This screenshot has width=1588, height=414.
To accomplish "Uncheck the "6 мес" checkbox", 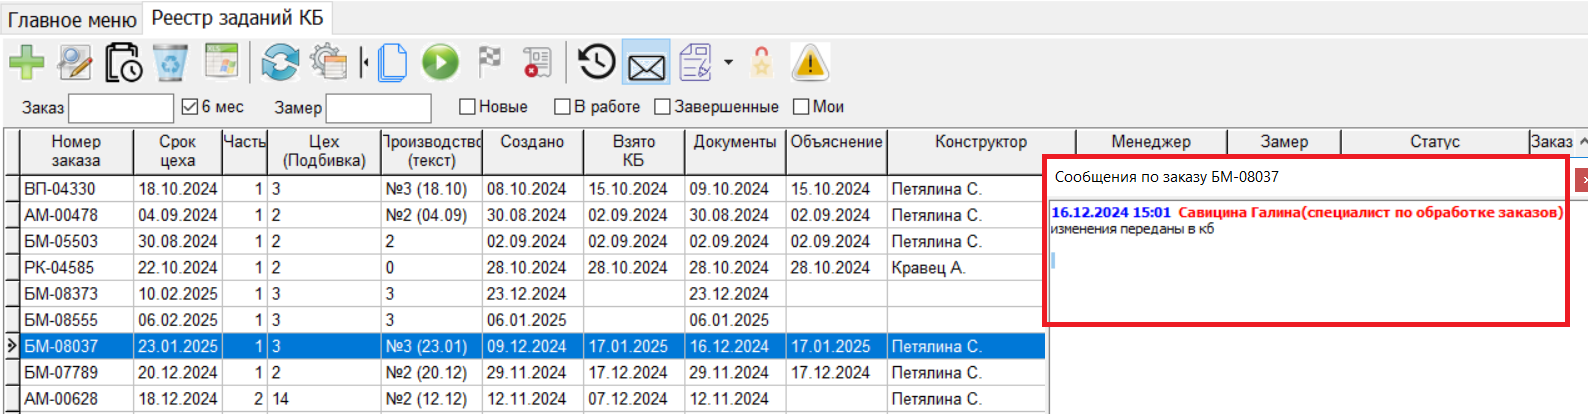I will [190, 106].
